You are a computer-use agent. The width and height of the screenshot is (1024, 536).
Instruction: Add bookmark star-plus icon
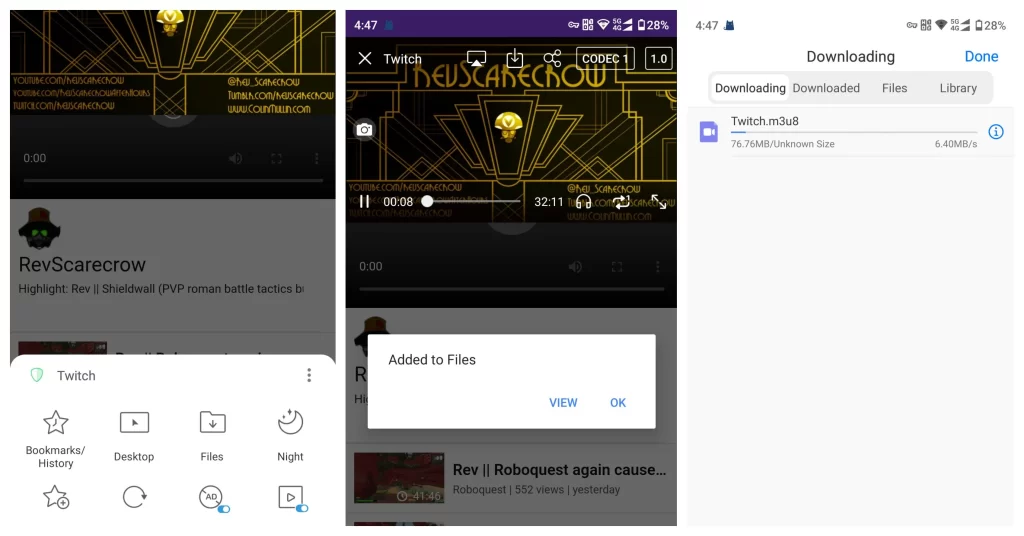pos(56,497)
